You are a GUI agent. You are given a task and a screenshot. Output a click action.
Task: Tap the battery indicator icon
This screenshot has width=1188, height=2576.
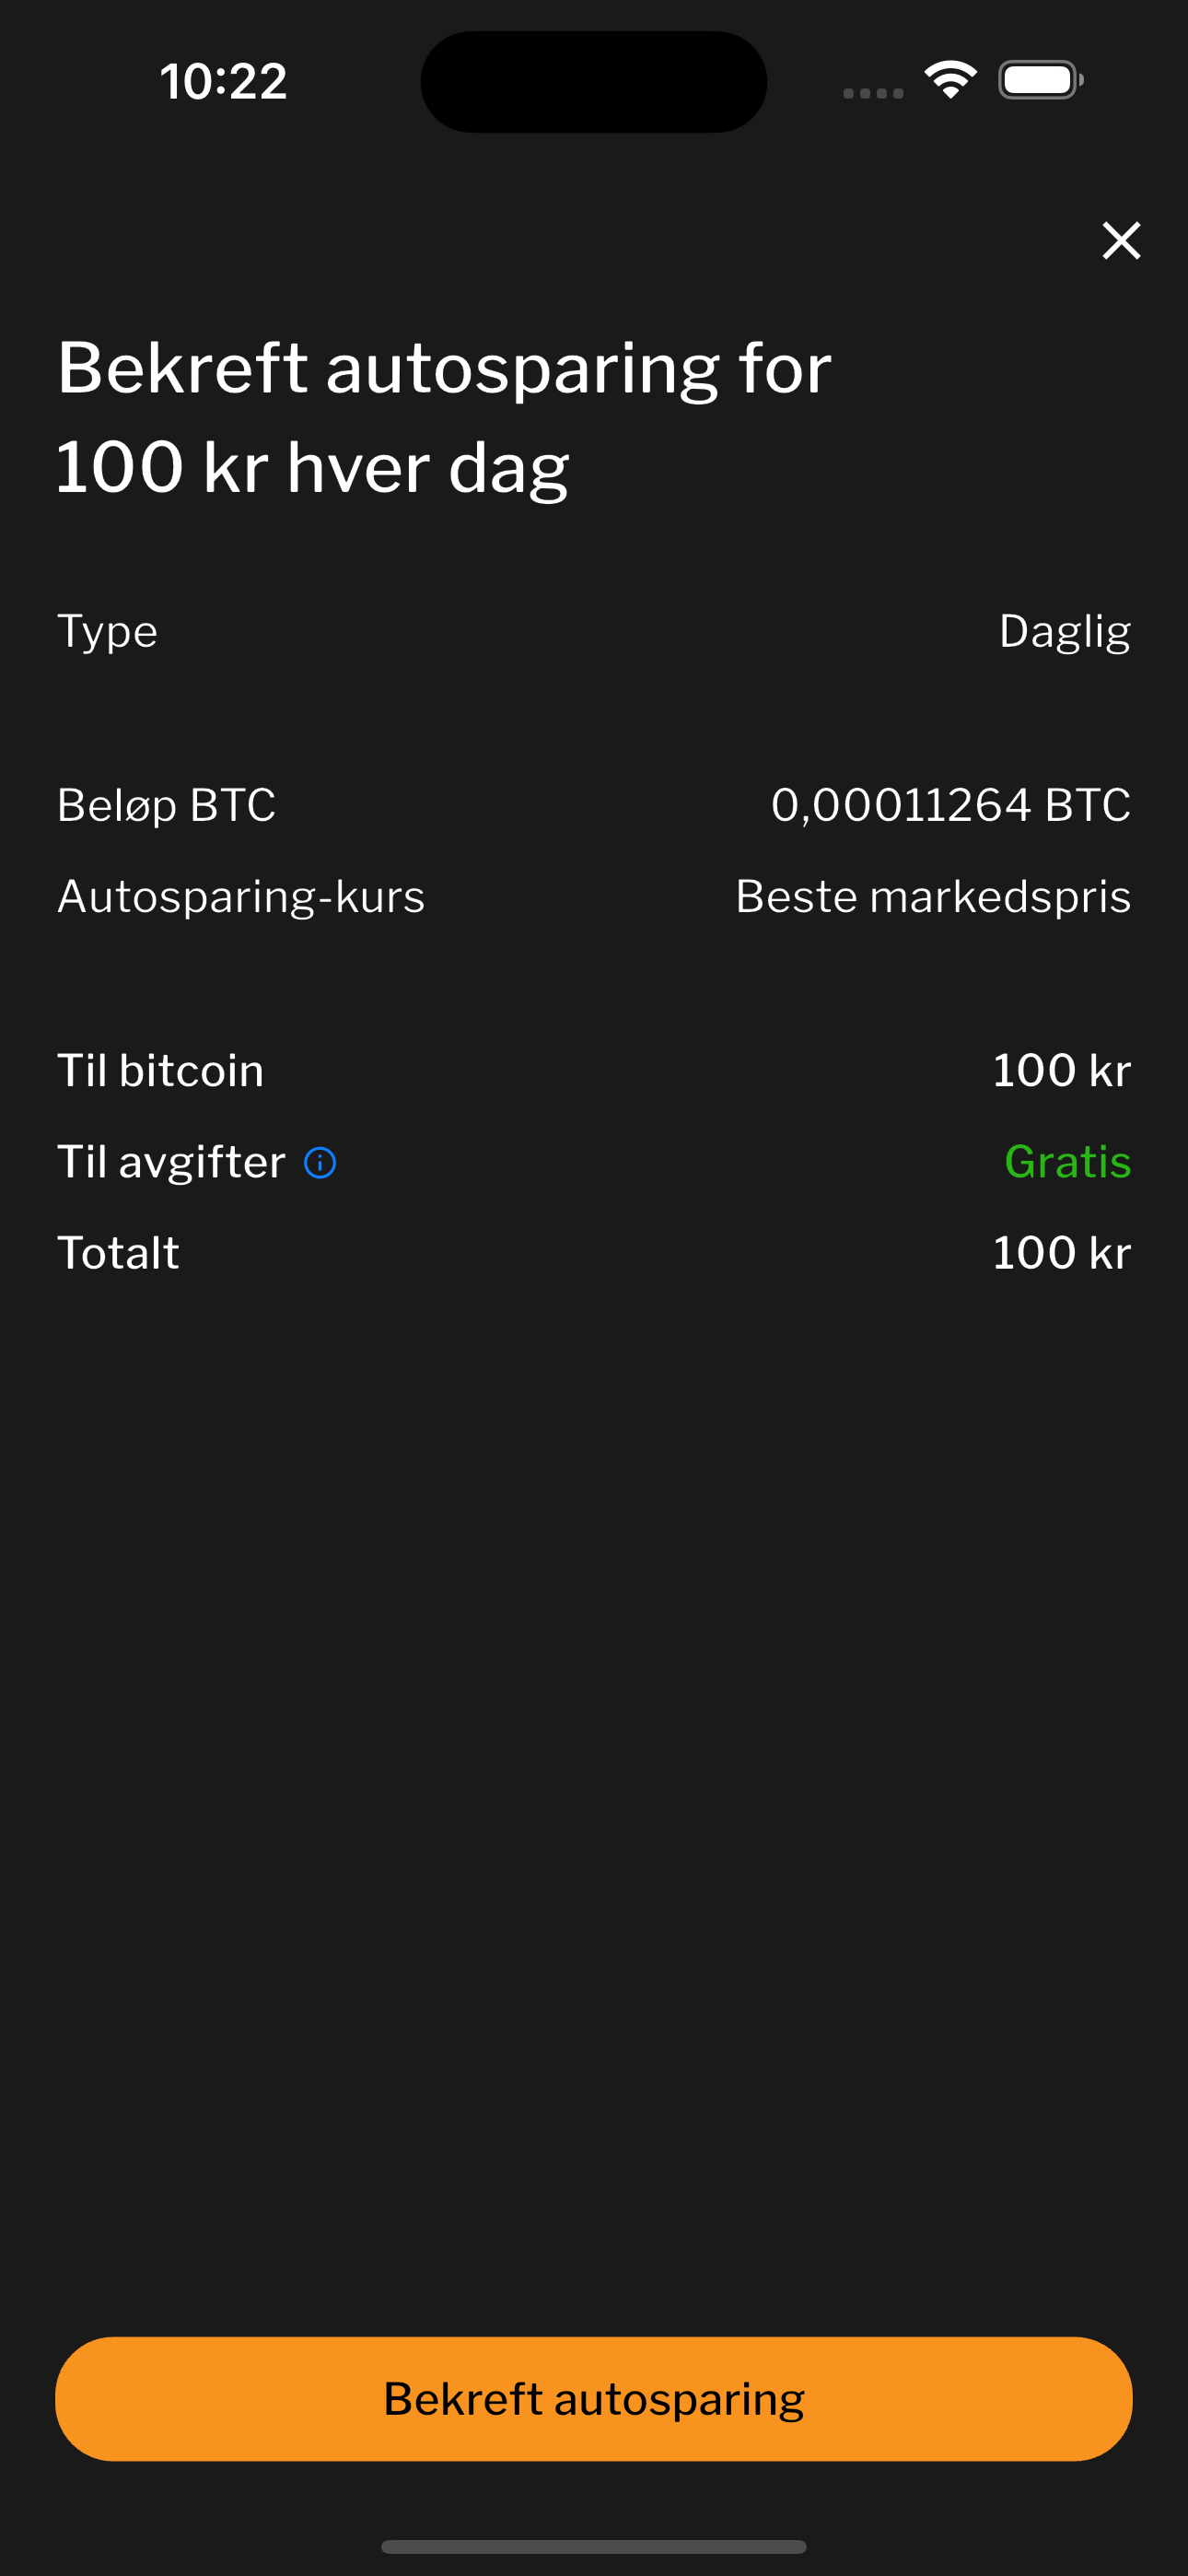pos(1040,80)
